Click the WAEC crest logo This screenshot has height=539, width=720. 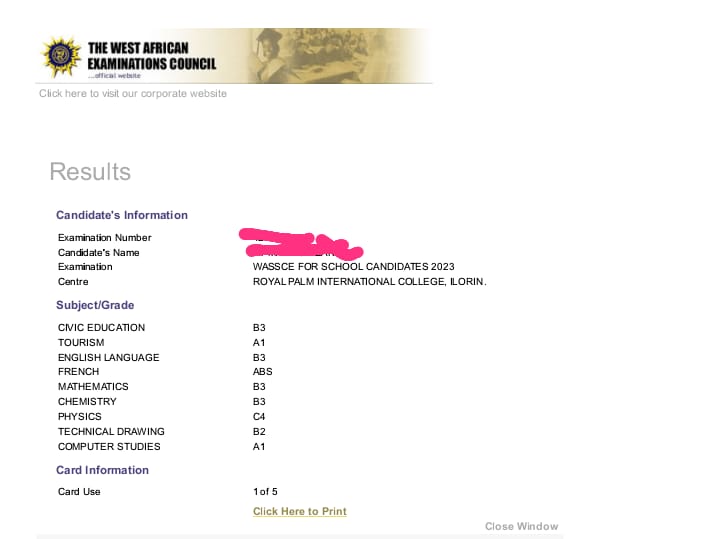click(x=61, y=57)
